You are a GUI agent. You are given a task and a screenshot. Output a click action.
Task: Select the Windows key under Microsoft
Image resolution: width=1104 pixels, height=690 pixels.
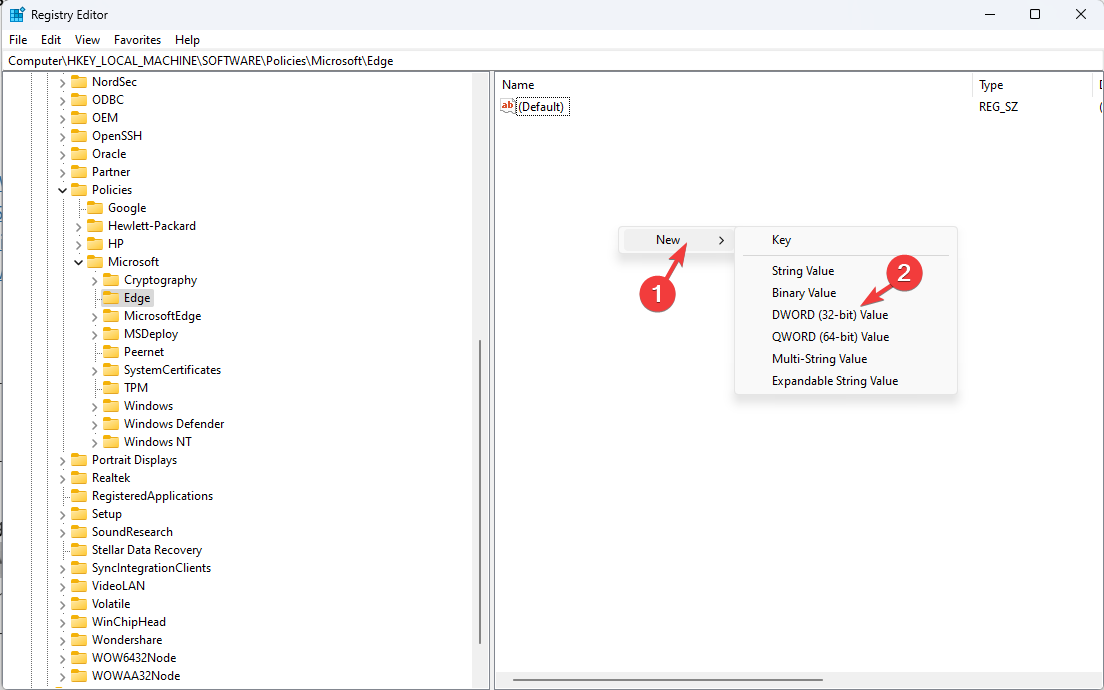(148, 406)
